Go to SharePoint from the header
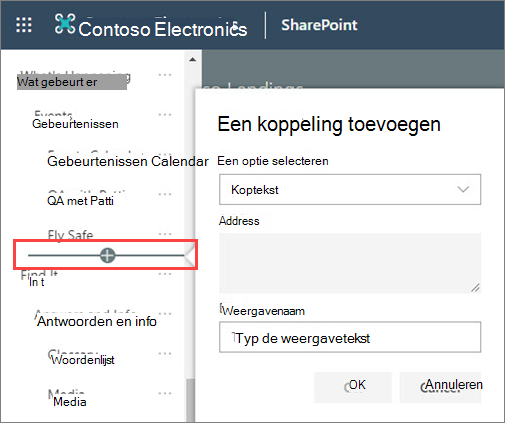Screen dimensions: 505x423 tap(319, 25)
